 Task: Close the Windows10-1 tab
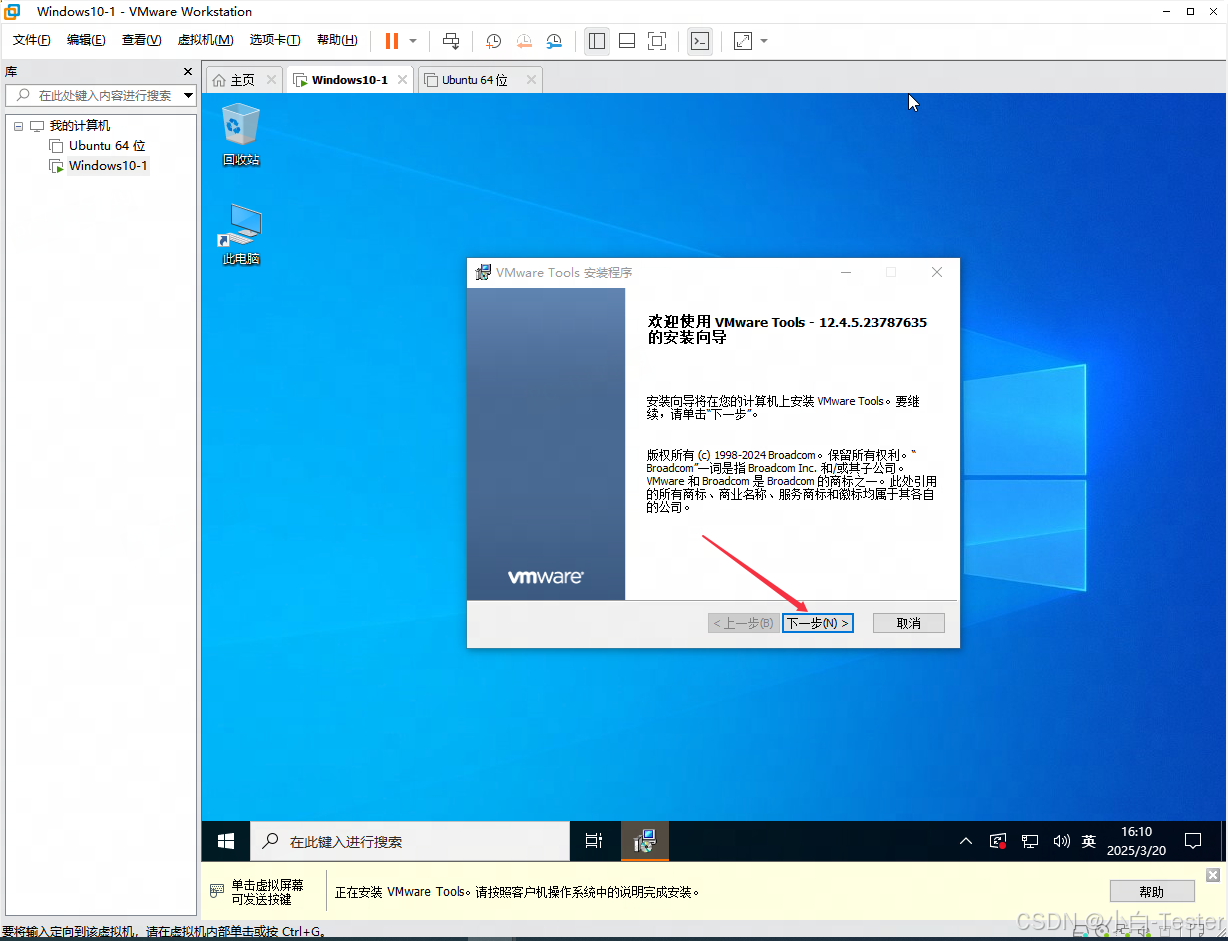coord(402,80)
